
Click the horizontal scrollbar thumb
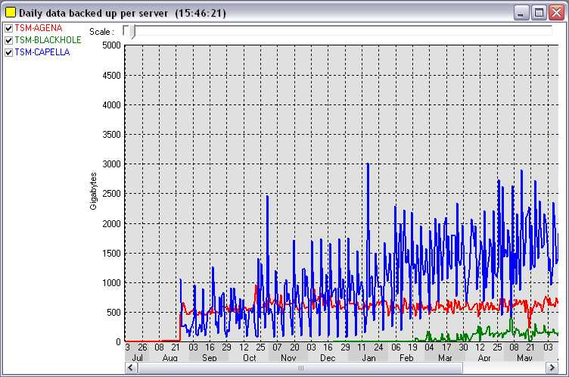tap(300, 368)
